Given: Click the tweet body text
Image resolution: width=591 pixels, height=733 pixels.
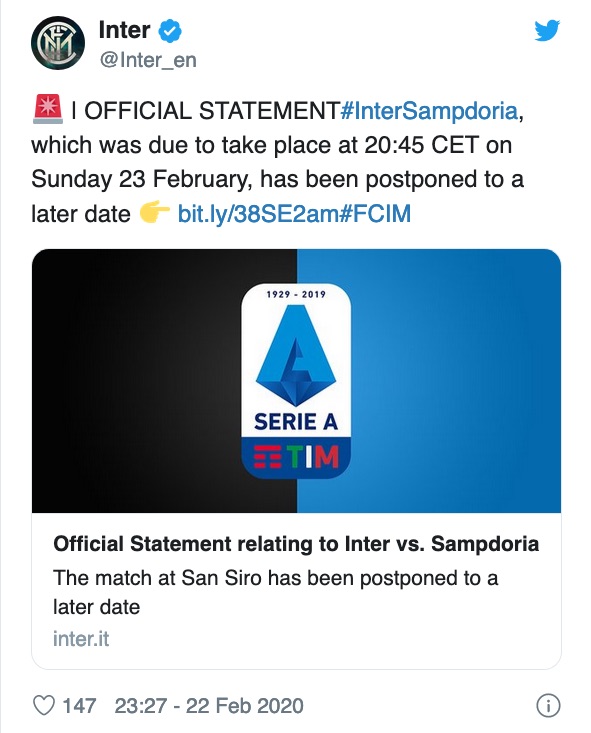Looking at the screenshot, I should coord(278,162).
